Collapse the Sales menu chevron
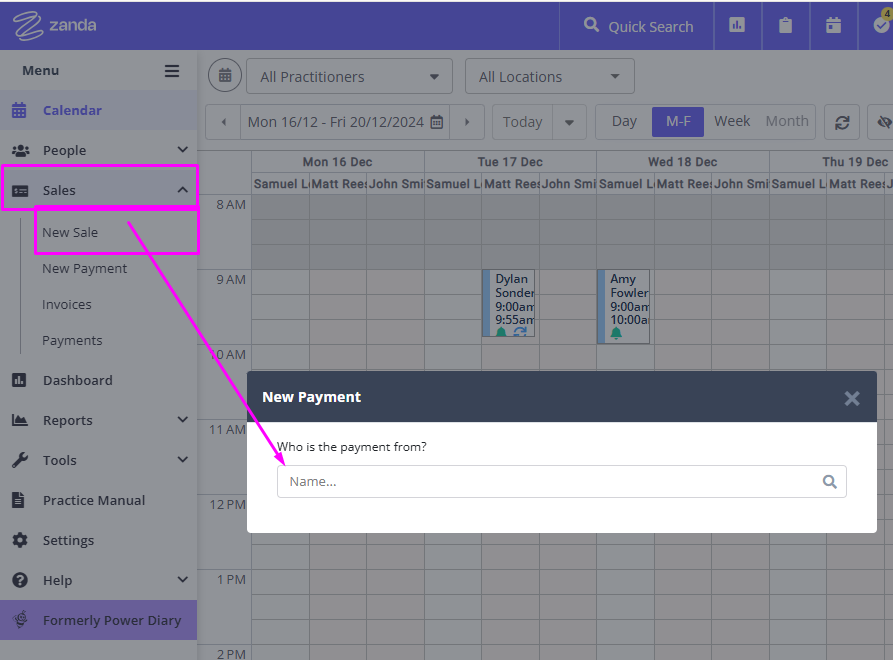 (182, 190)
